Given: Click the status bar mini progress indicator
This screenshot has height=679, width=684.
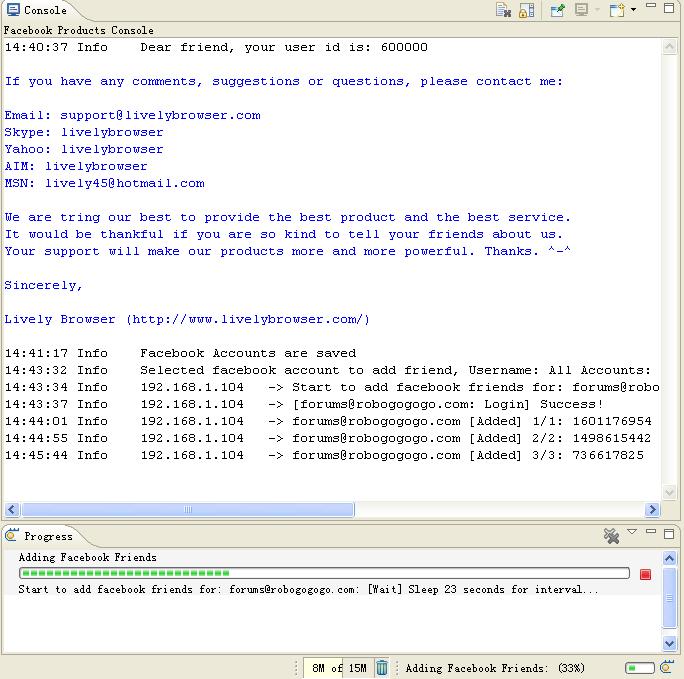Looking at the screenshot, I should coord(640,668).
